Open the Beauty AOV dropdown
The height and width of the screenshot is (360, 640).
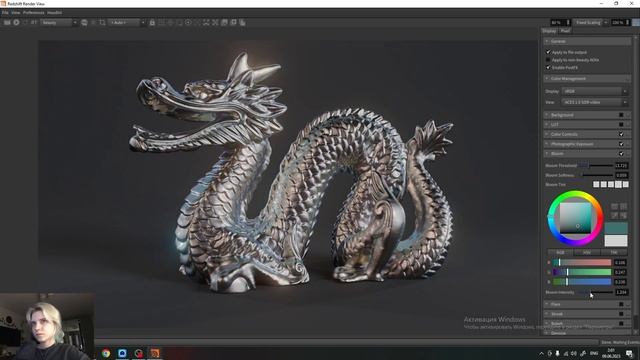(x=59, y=23)
